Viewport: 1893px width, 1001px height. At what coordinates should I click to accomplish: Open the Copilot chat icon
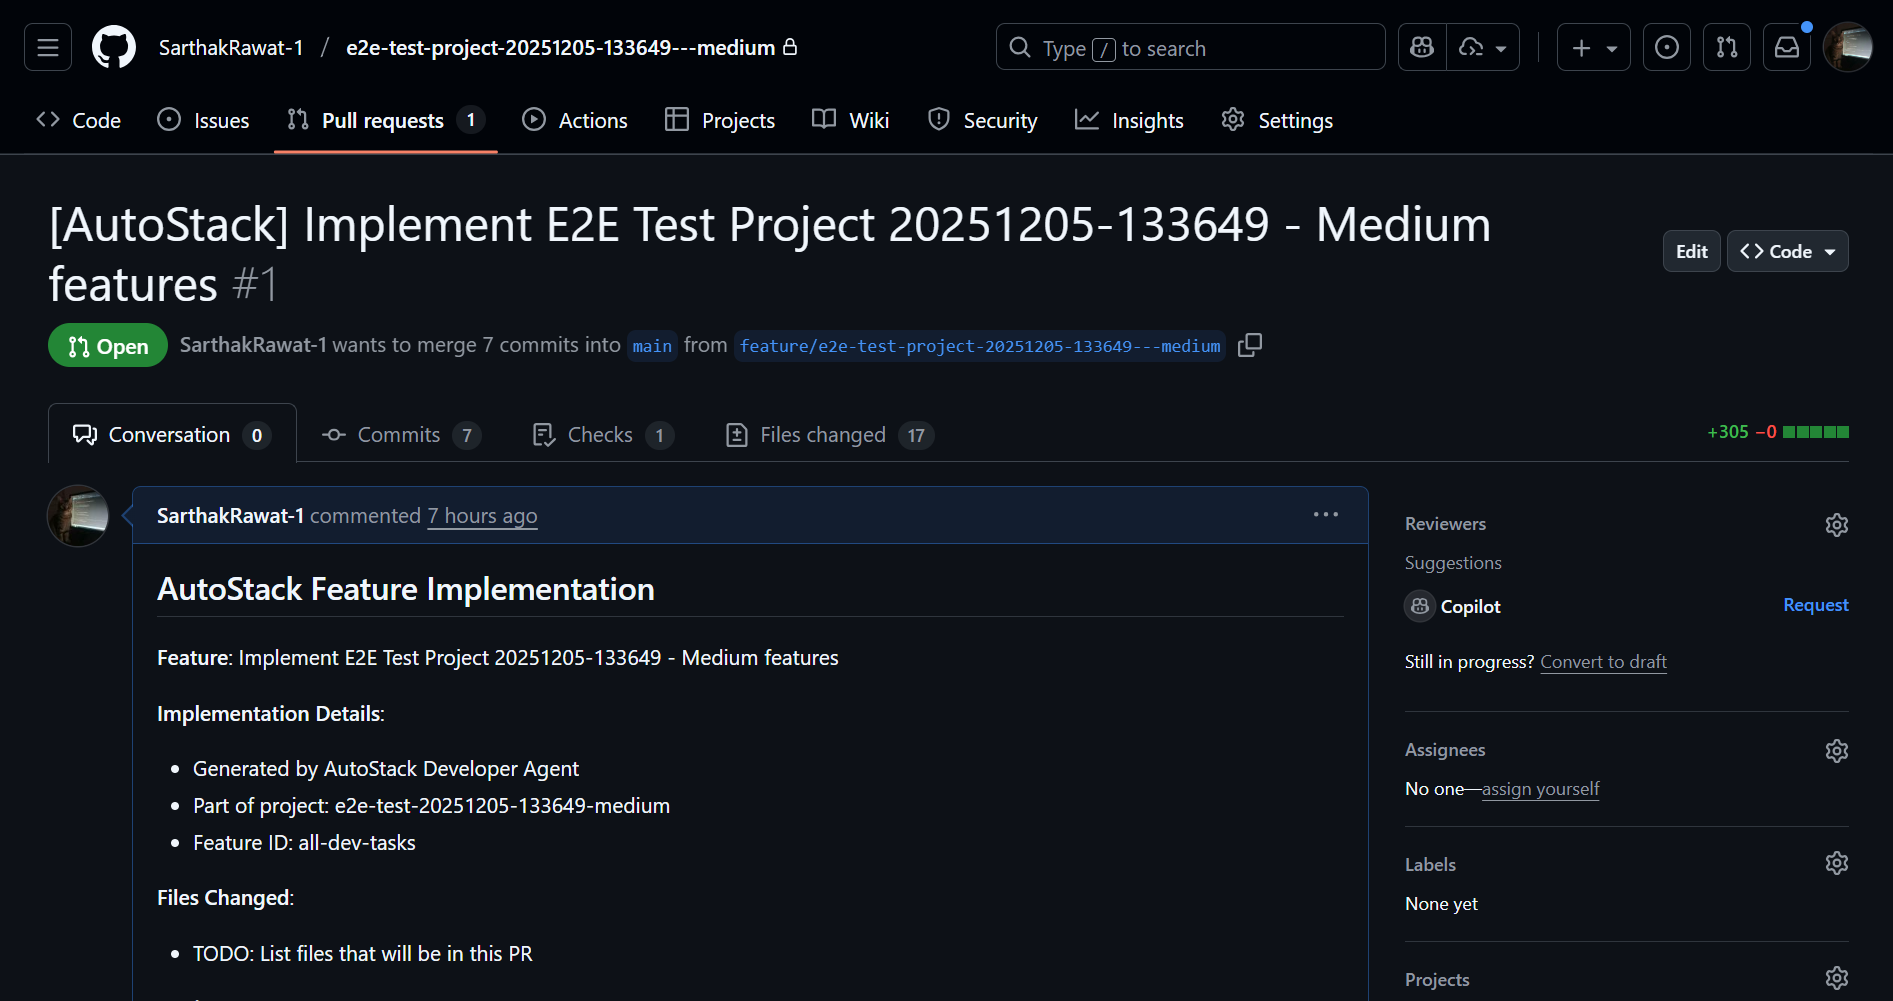point(1422,47)
